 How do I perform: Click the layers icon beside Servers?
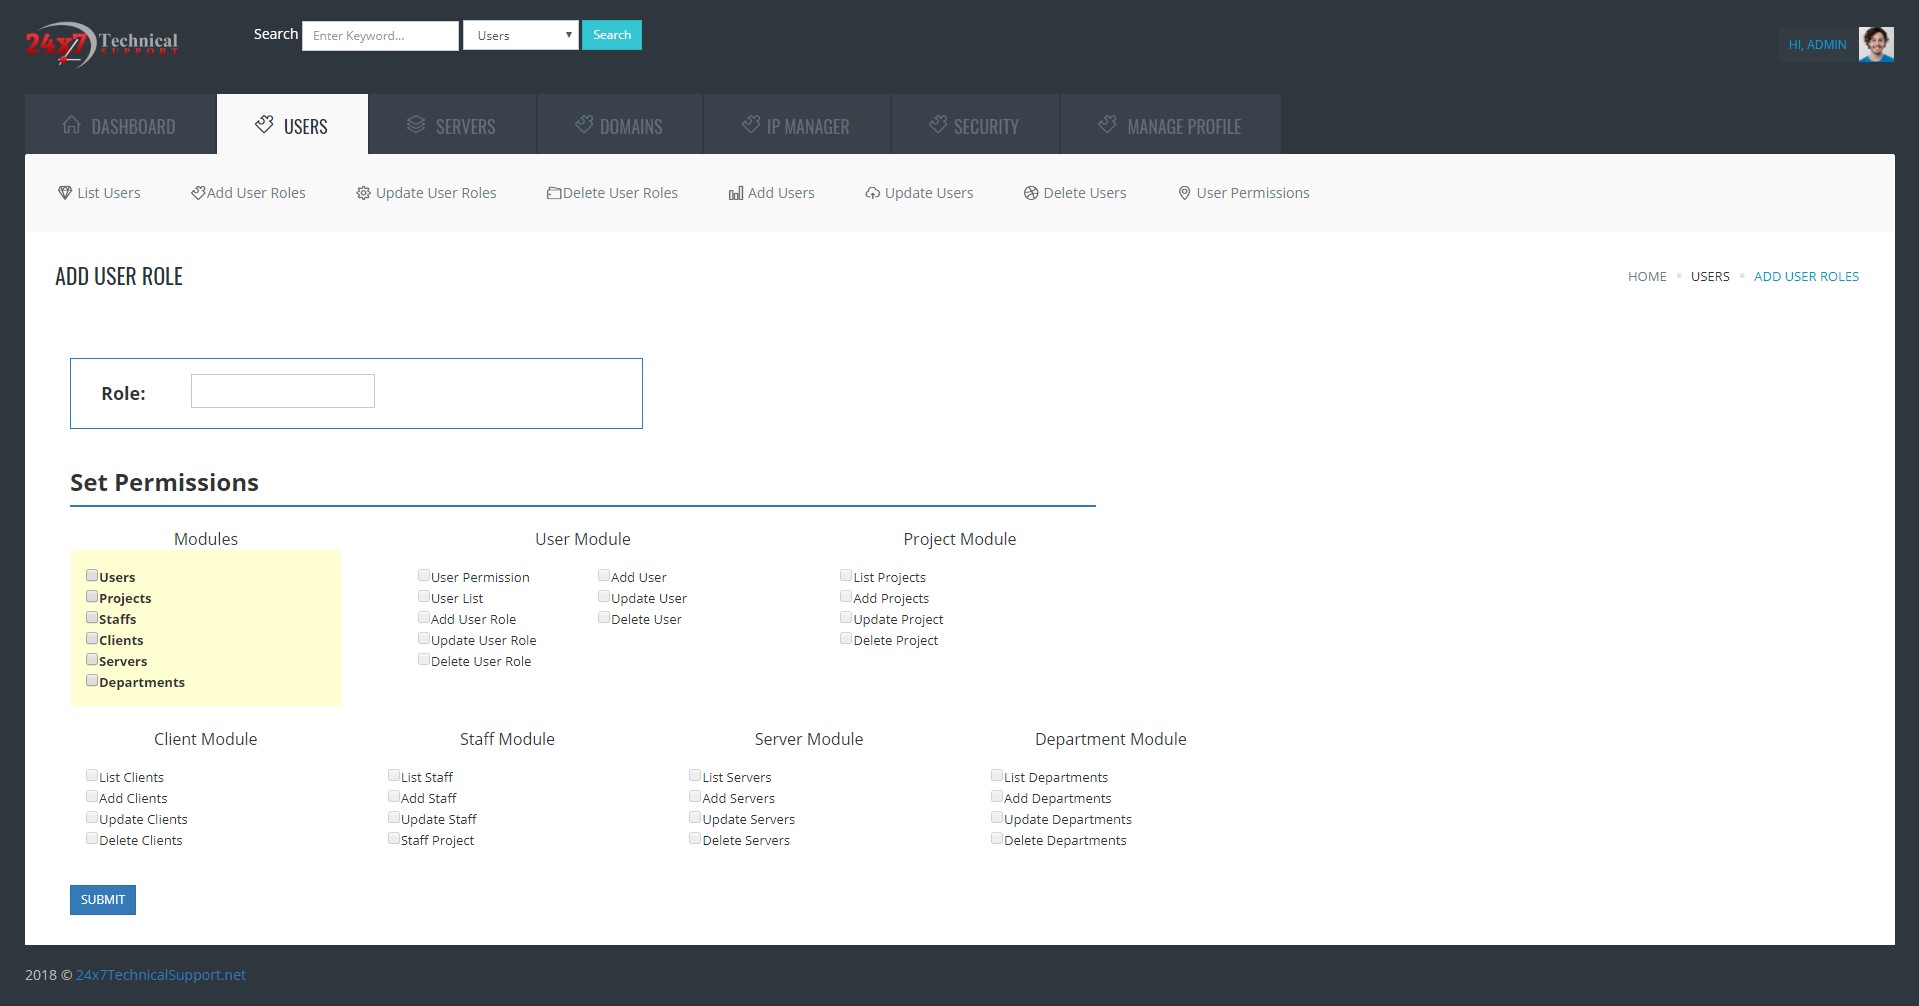[416, 125]
